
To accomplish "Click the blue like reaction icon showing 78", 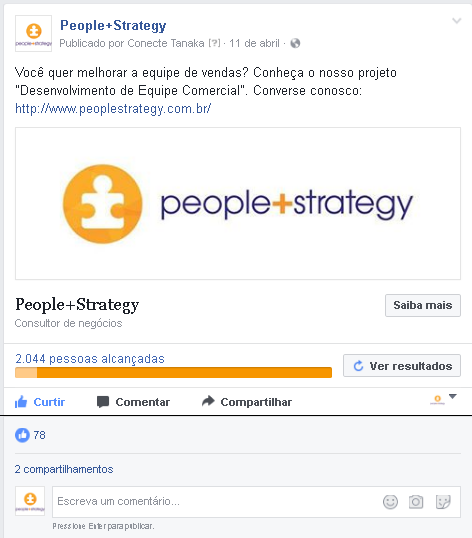I will click(x=22, y=435).
